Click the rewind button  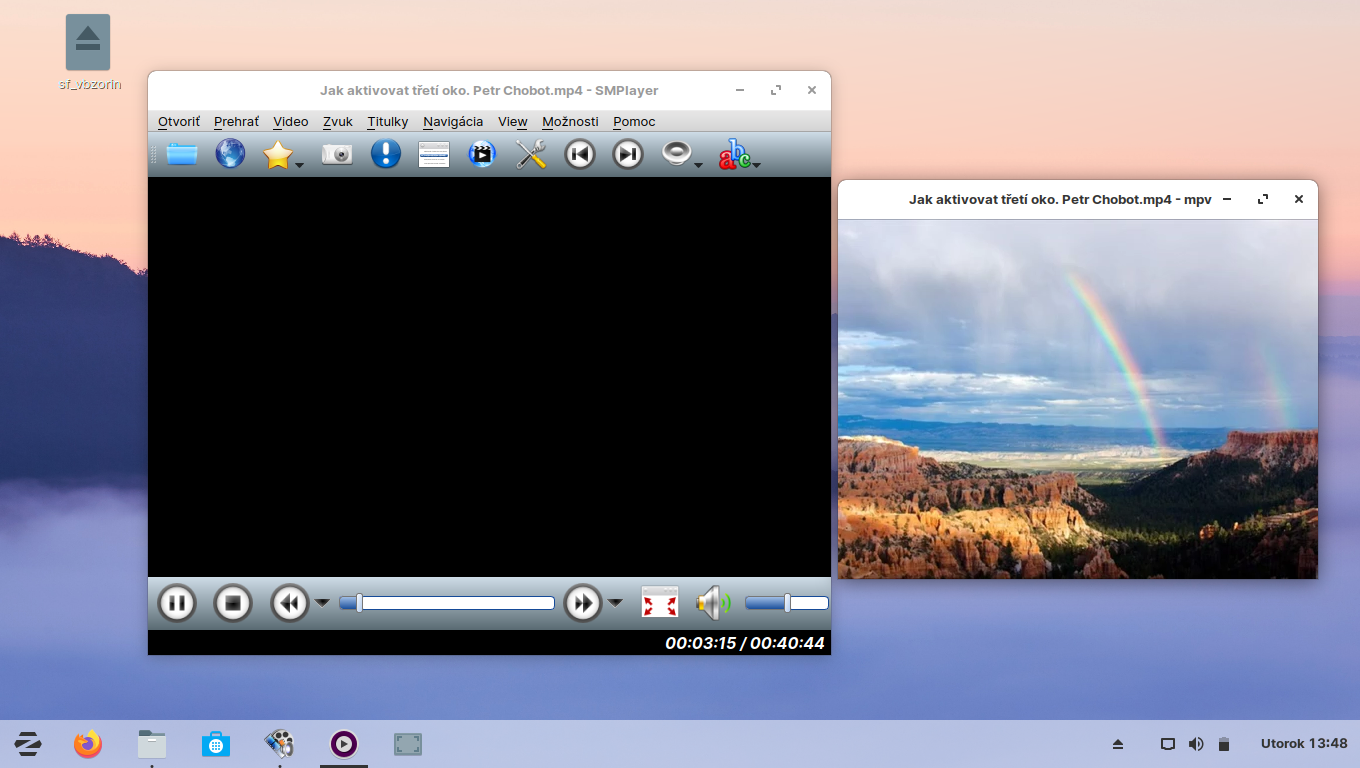(290, 603)
